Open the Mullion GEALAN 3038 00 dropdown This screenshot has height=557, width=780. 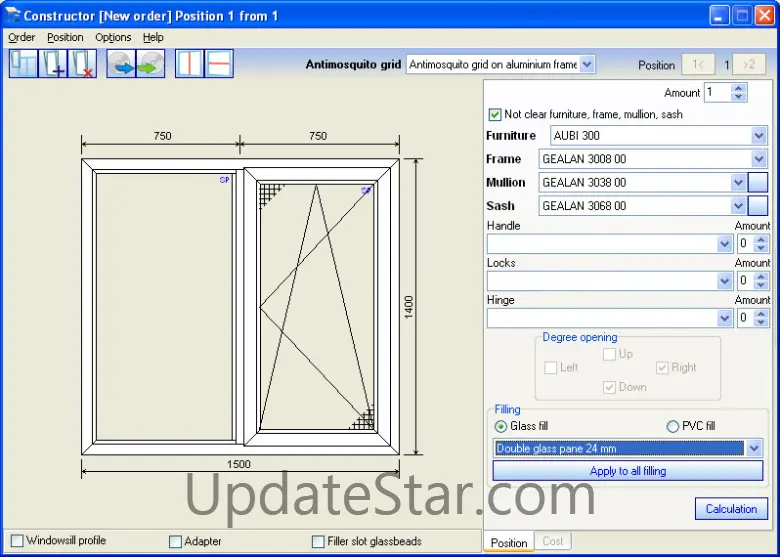click(x=738, y=183)
